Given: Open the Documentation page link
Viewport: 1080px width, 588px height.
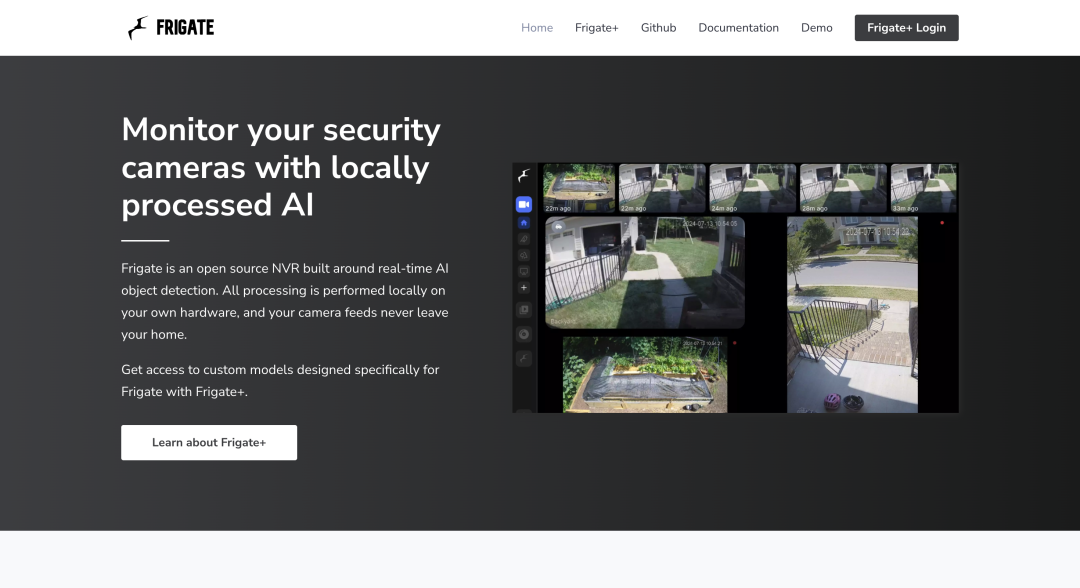Looking at the screenshot, I should (x=738, y=28).
